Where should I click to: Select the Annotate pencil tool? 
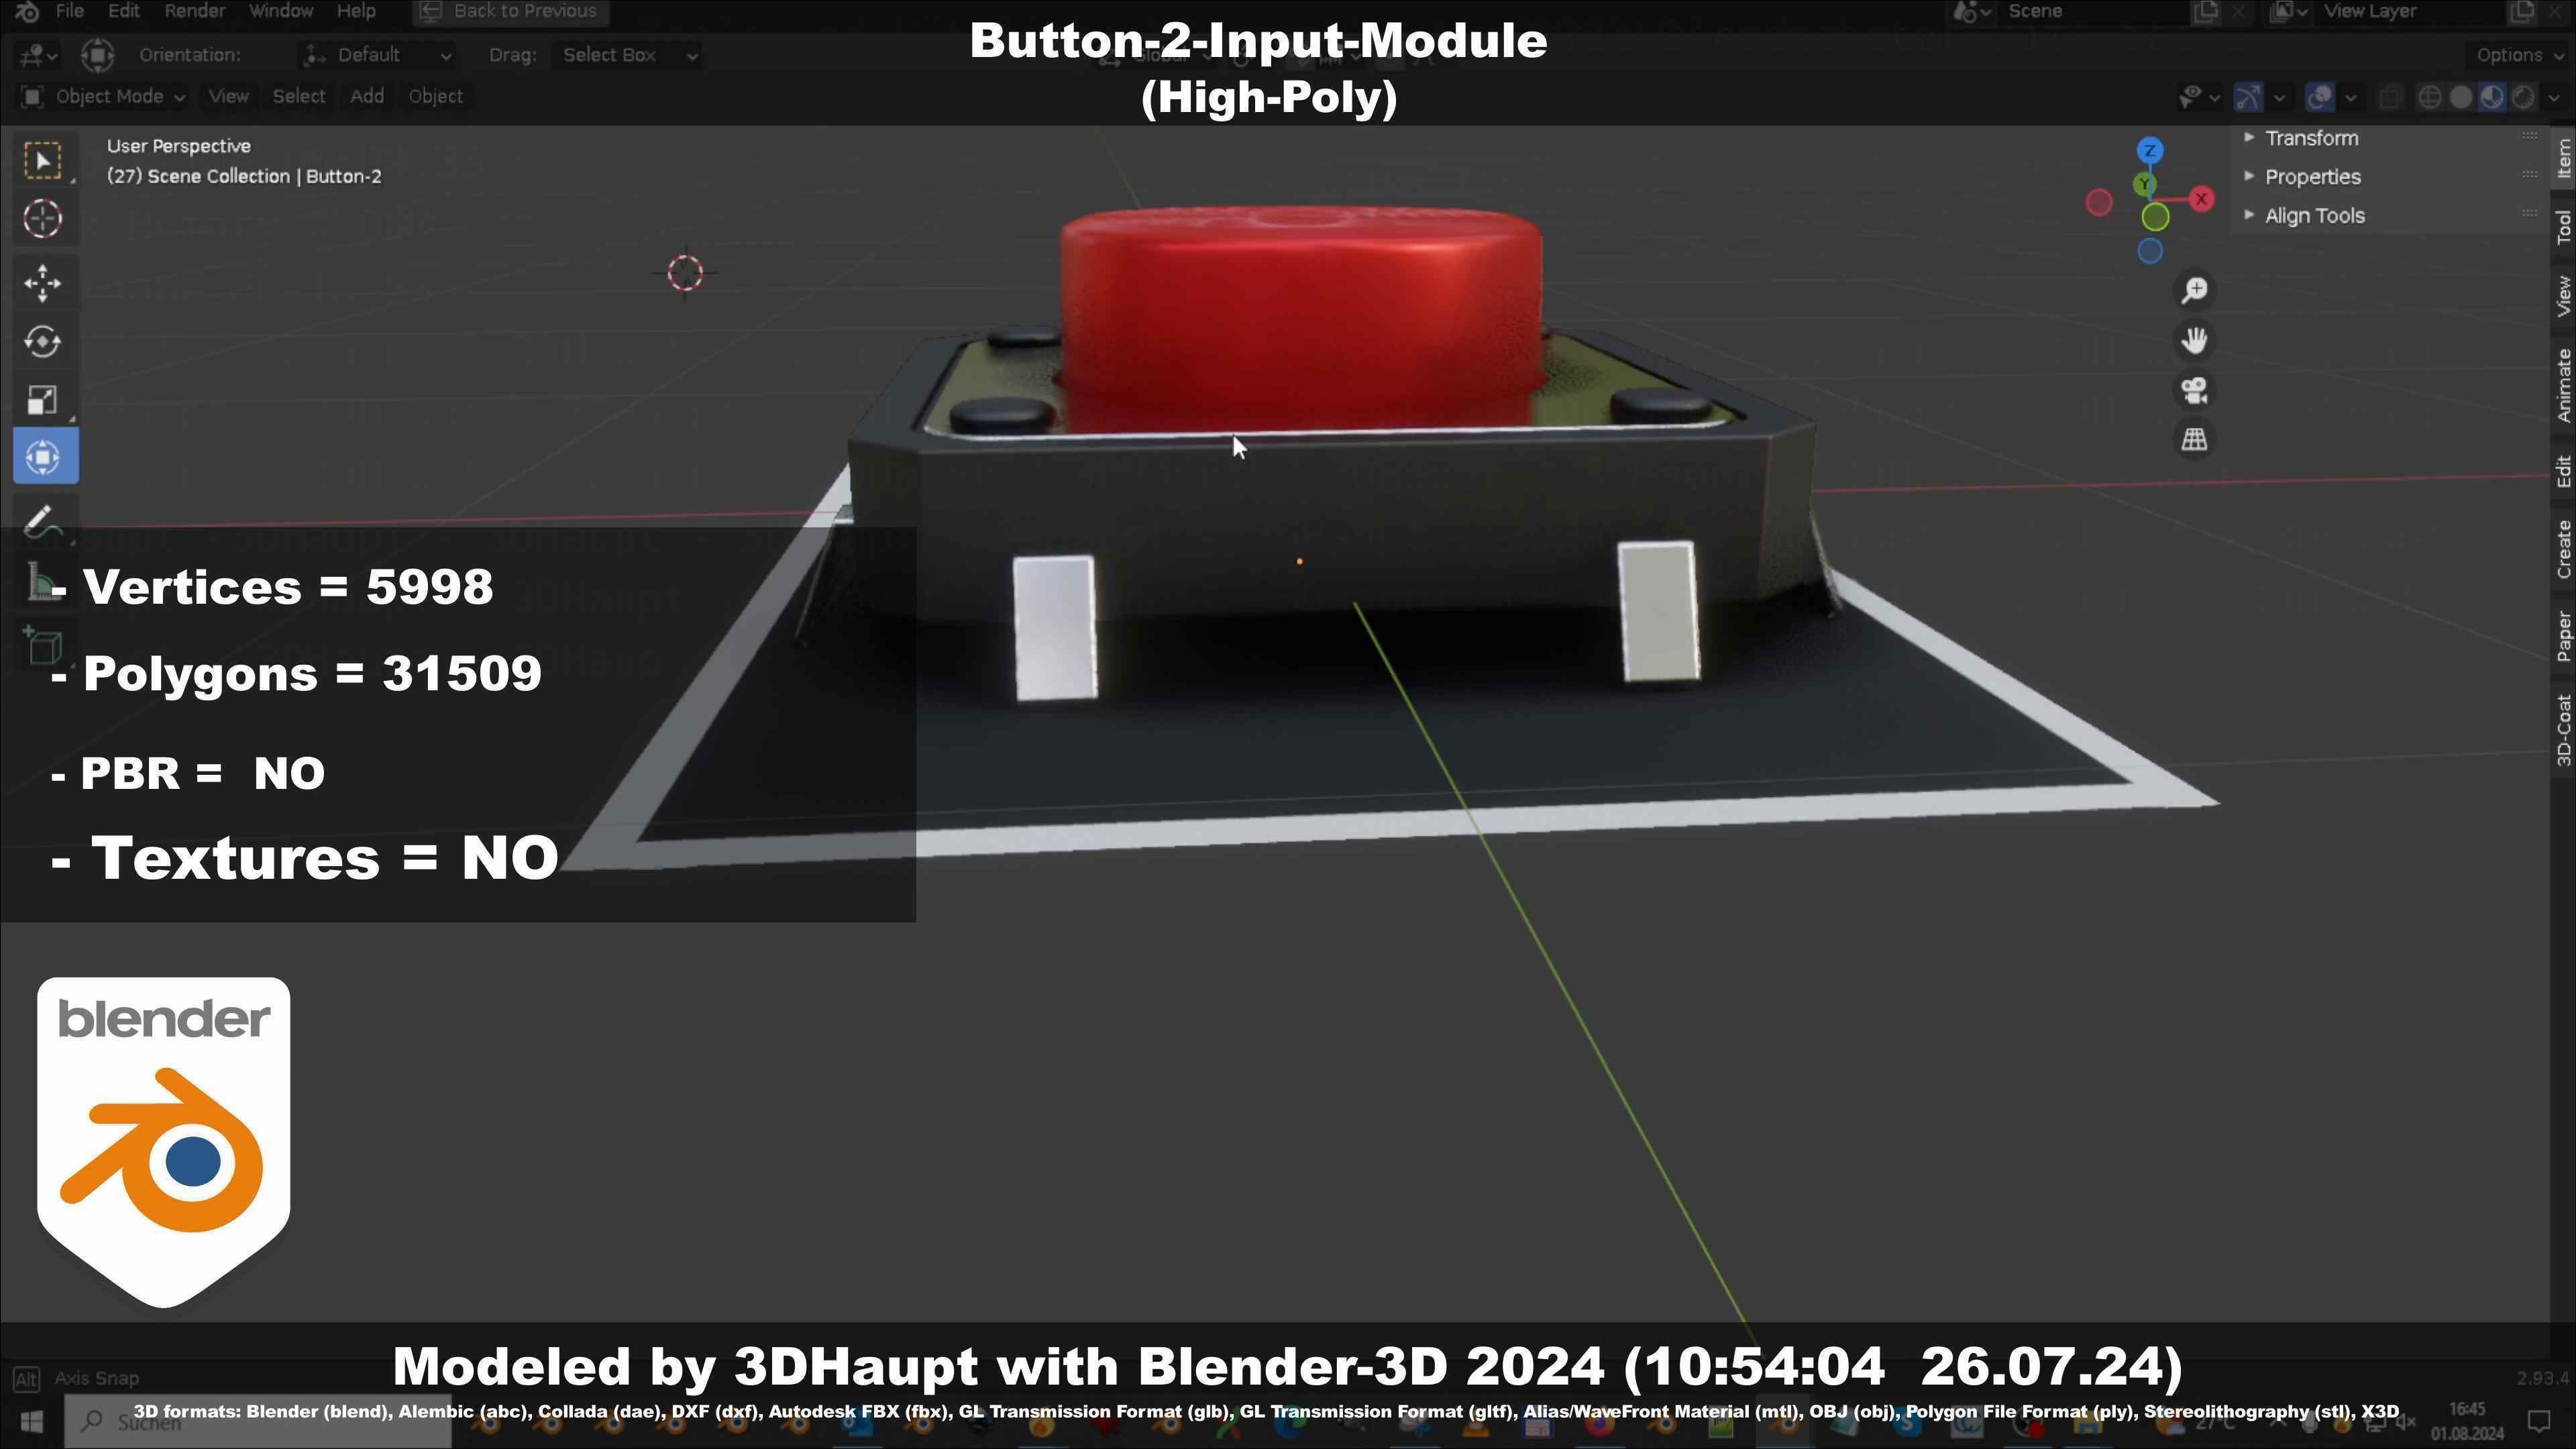(43, 521)
